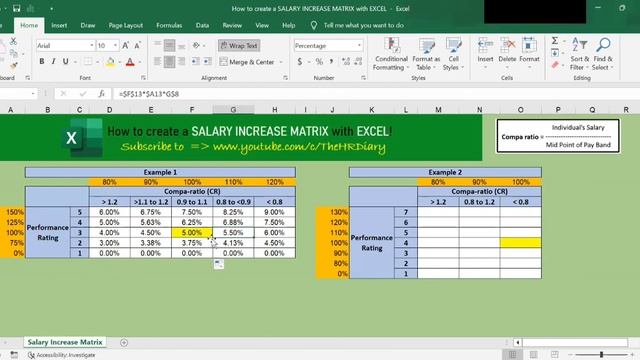This screenshot has height=360, width=640.
Task: Click the formula bar text
Action: 149,94
